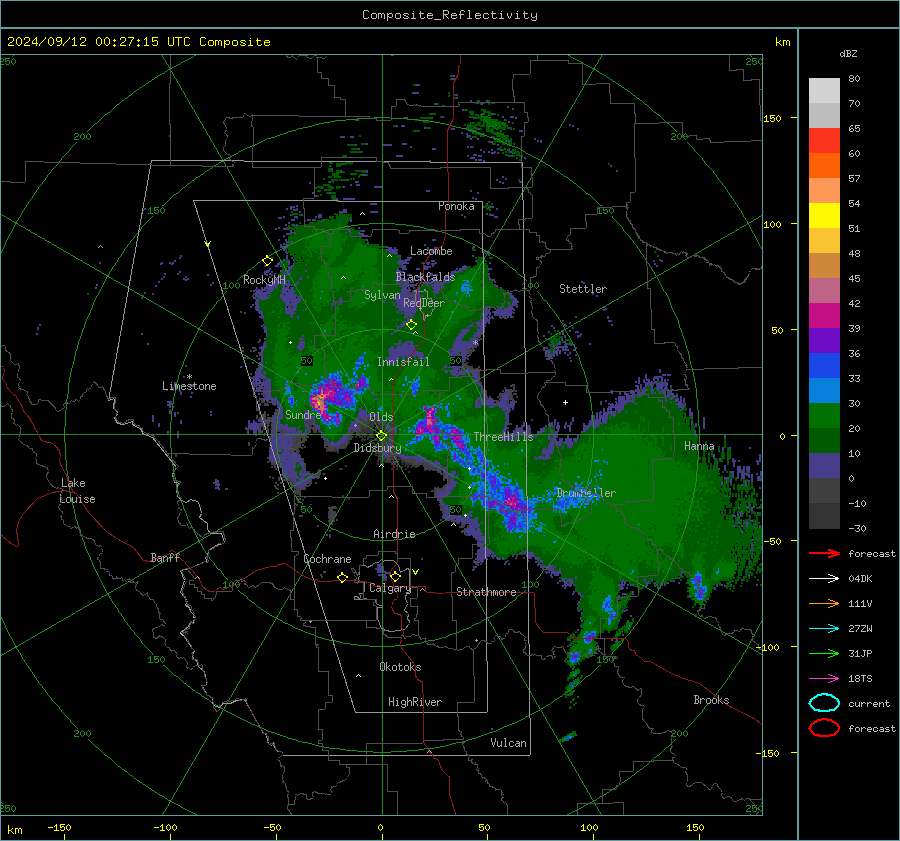Click the Composite_Reflectivity title text

point(450,15)
